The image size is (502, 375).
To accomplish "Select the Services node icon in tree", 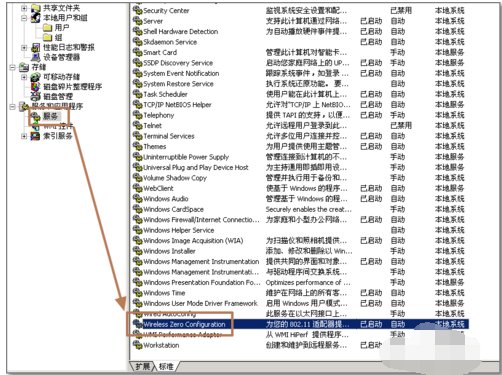I will click(x=36, y=116).
